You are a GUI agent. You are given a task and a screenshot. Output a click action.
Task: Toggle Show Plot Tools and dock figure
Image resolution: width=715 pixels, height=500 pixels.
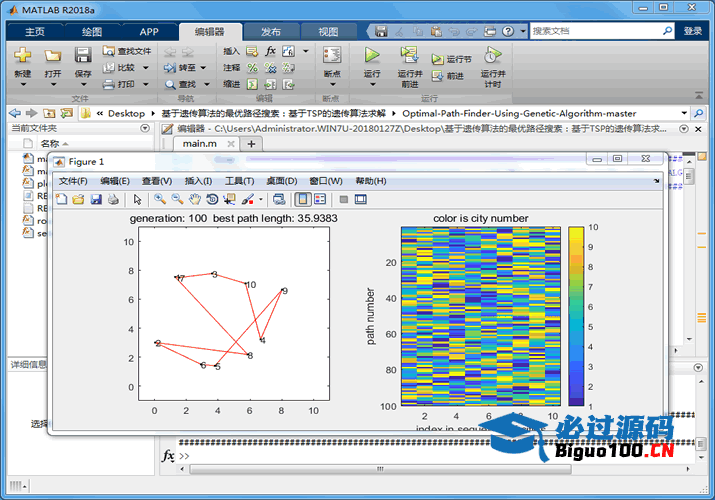pyautogui.click(x=361, y=199)
